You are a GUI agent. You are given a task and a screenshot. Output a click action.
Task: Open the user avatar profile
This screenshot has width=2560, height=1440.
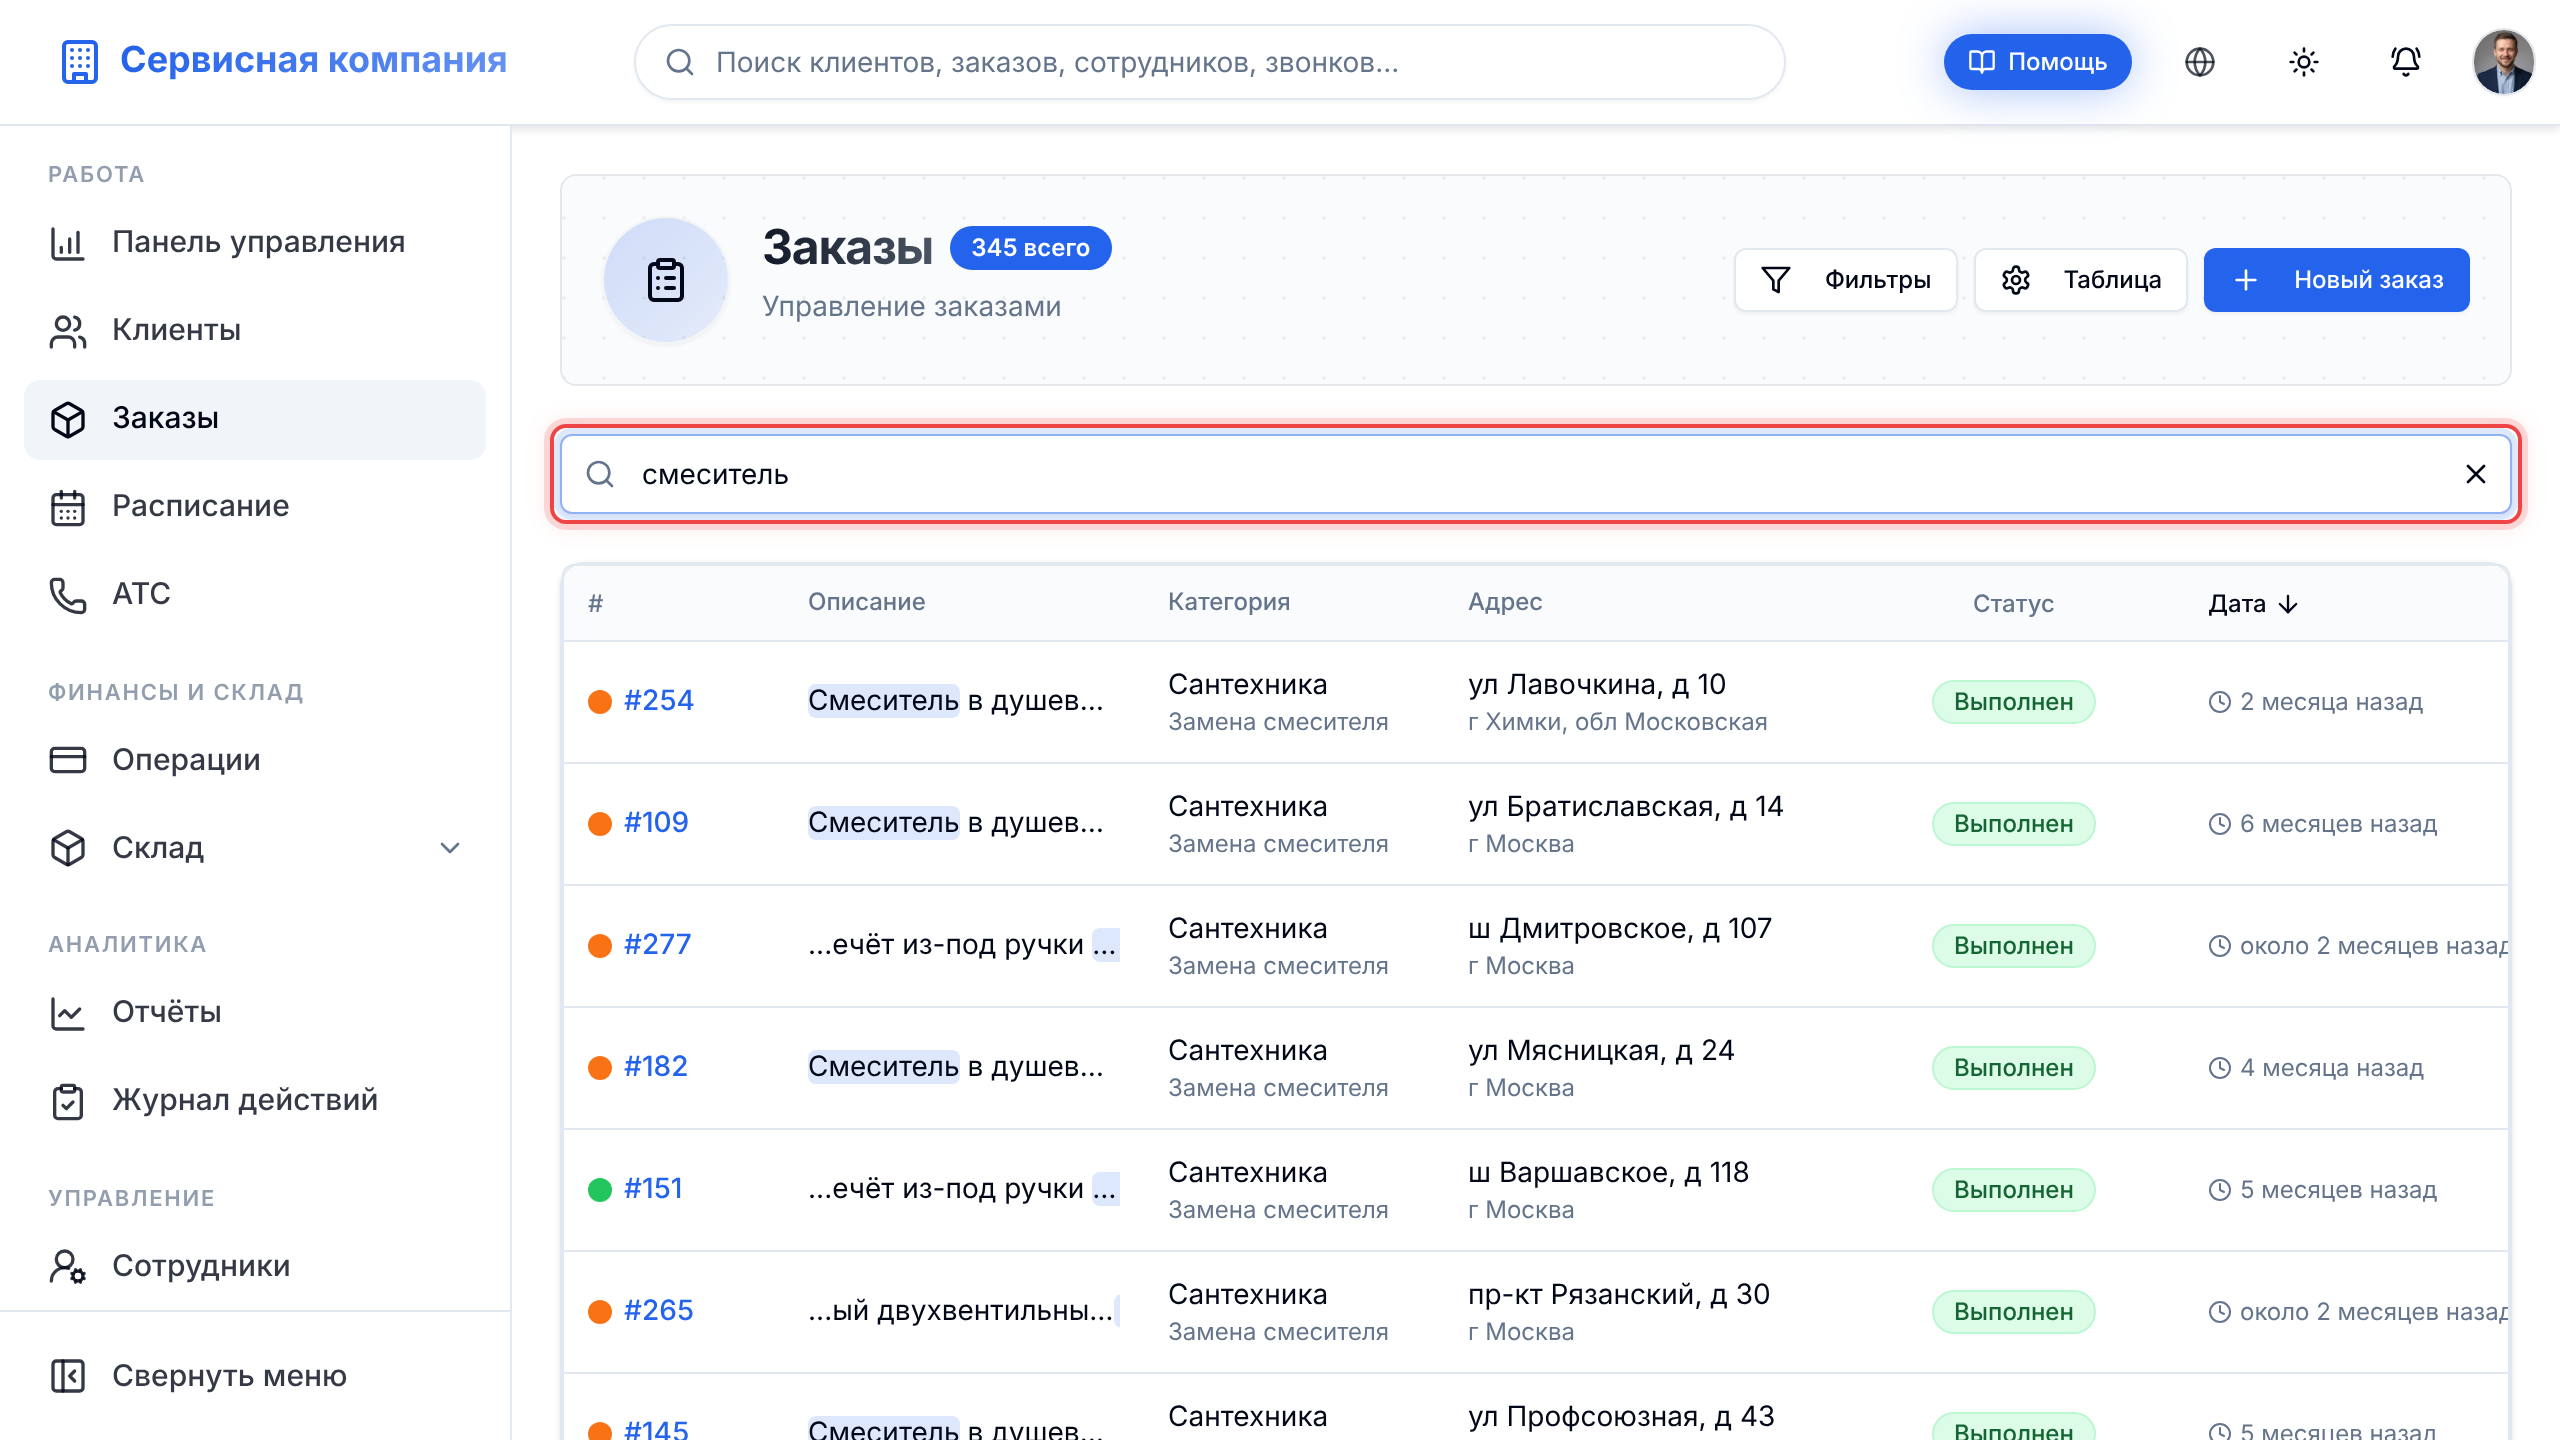(2503, 62)
